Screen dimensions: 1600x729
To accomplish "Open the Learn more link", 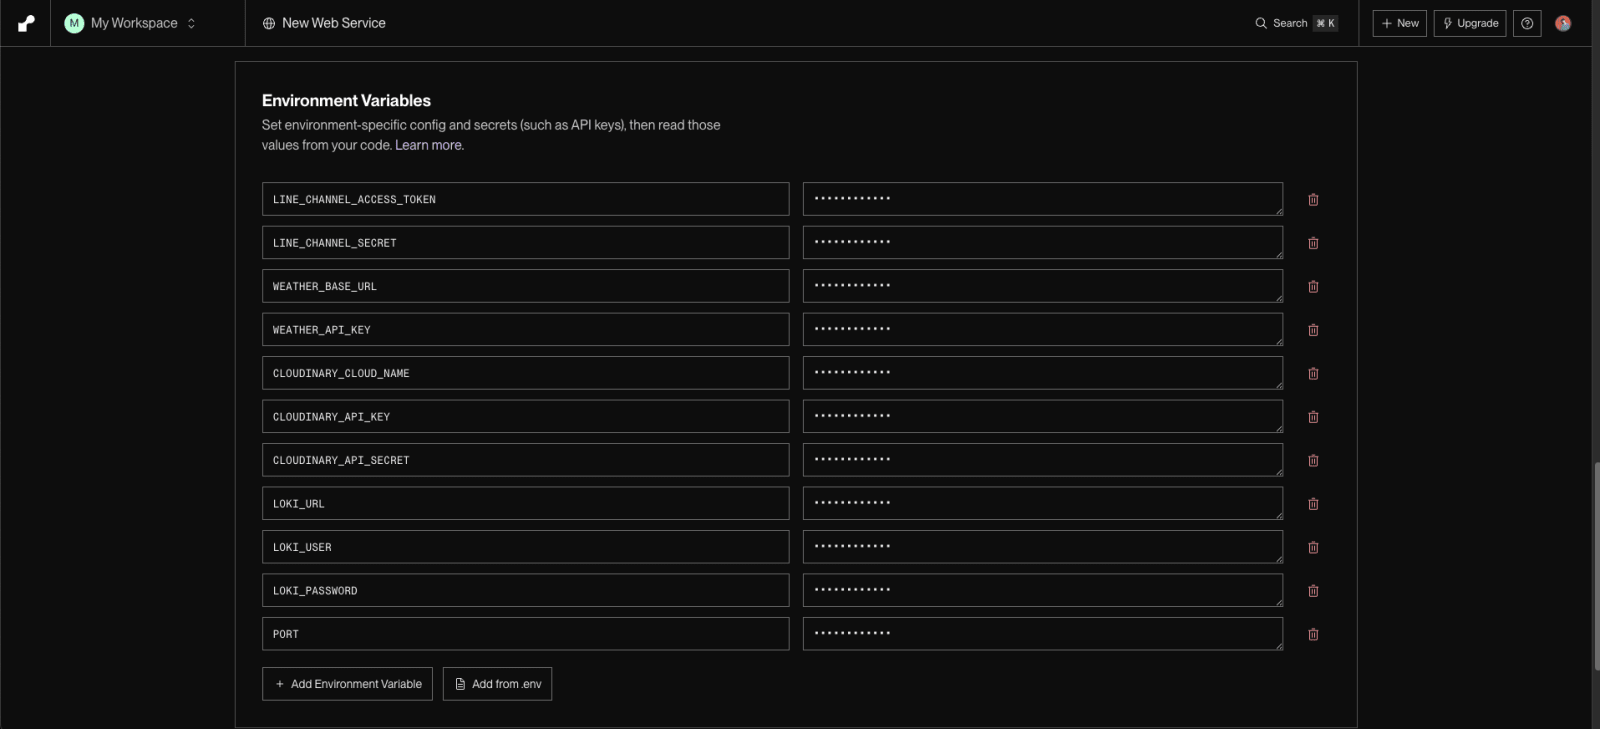I will pos(429,145).
